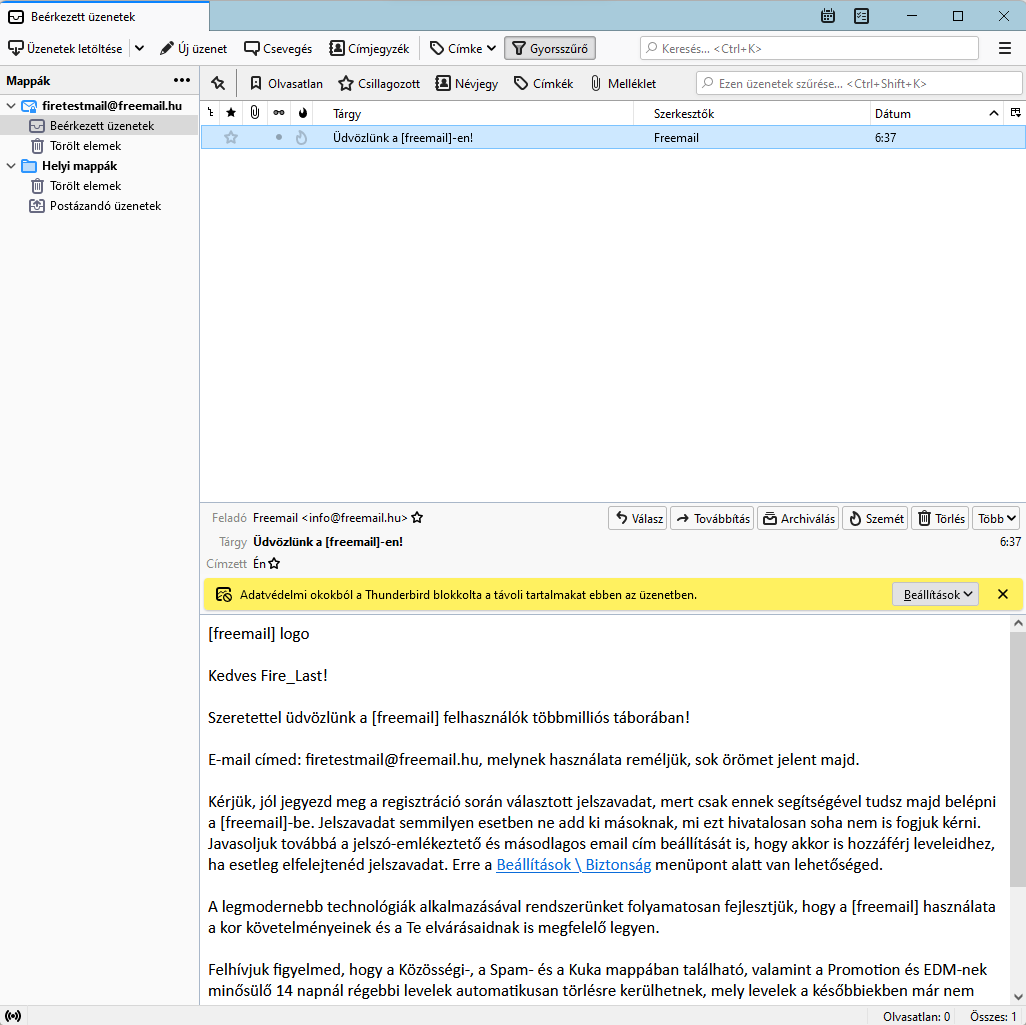Open the Üzenetek letöltése dropdown arrow

(139, 48)
